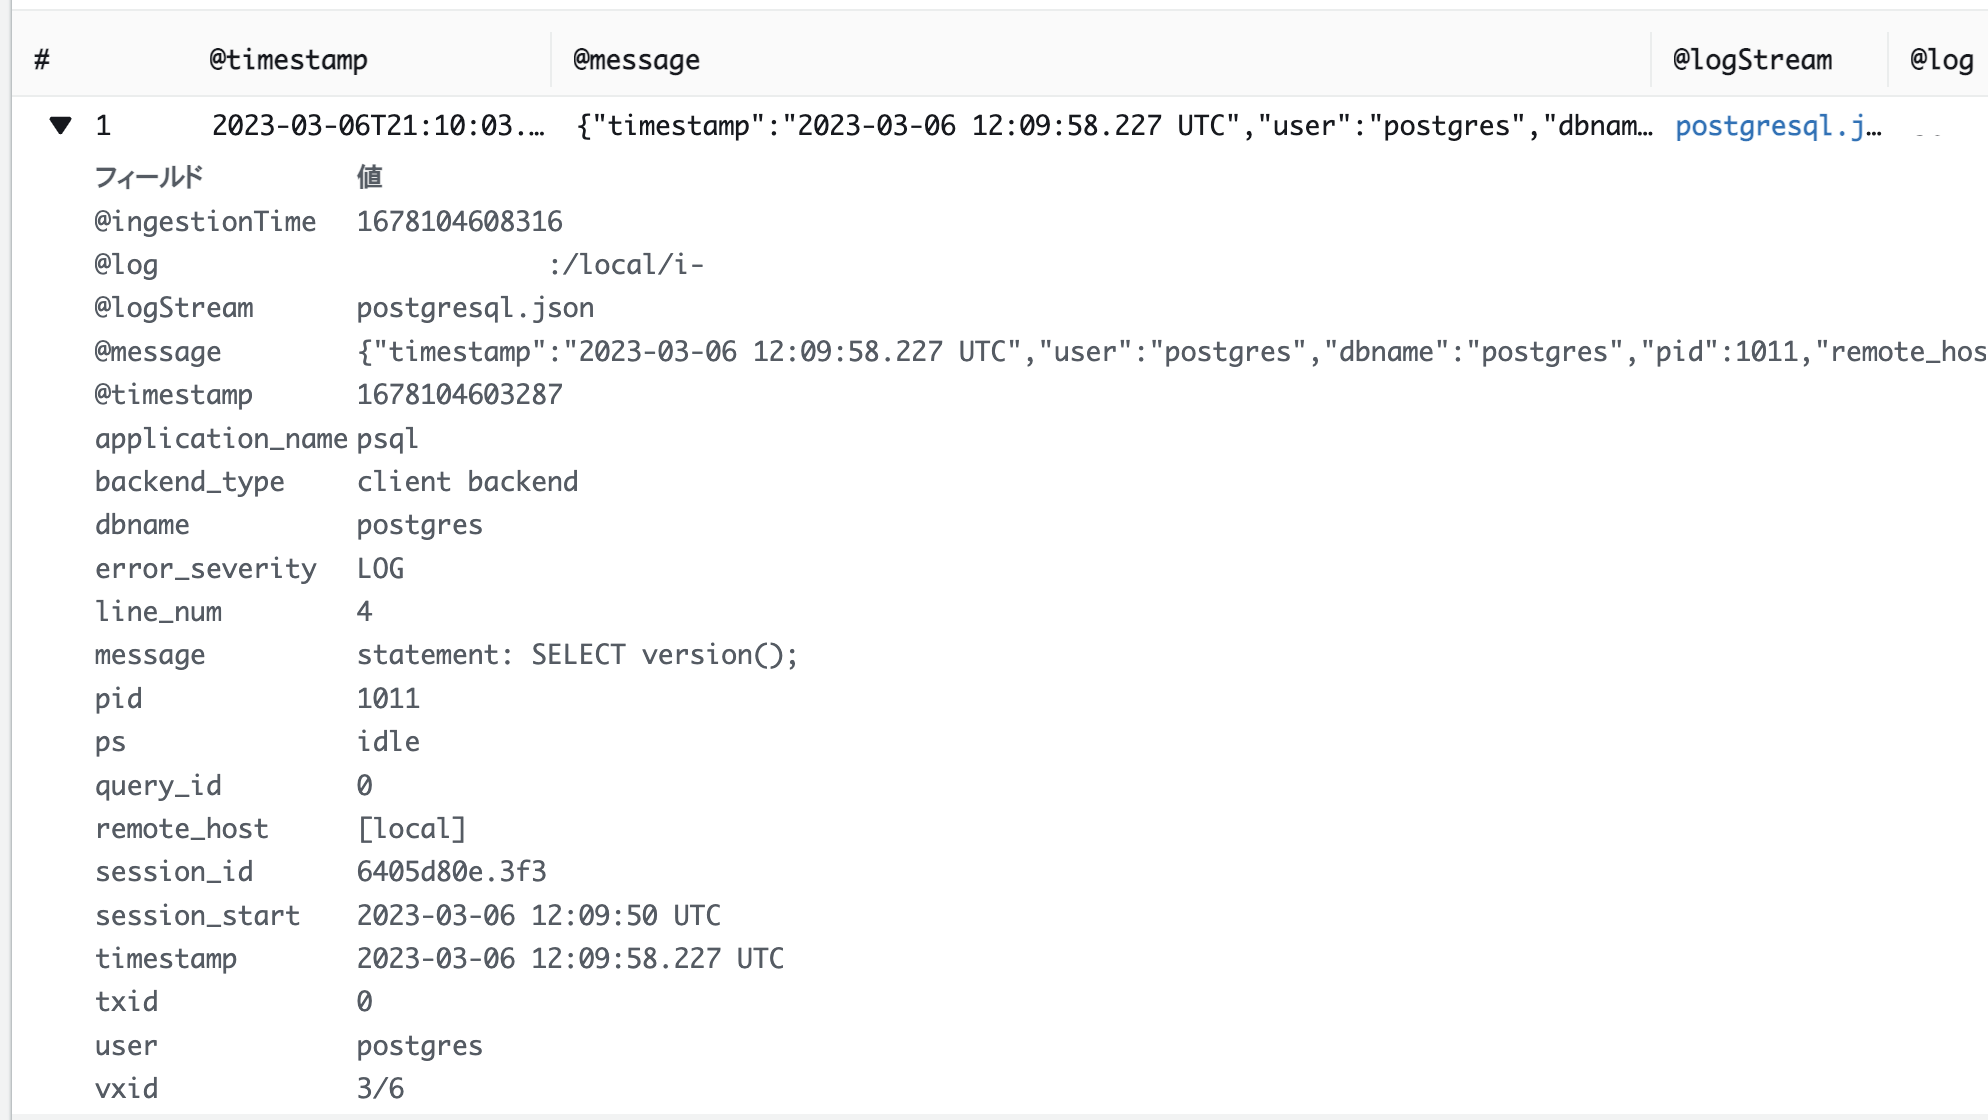Select the session_id value 6405d80e.3f3
1988x1120 pixels.
click(450, 871)
